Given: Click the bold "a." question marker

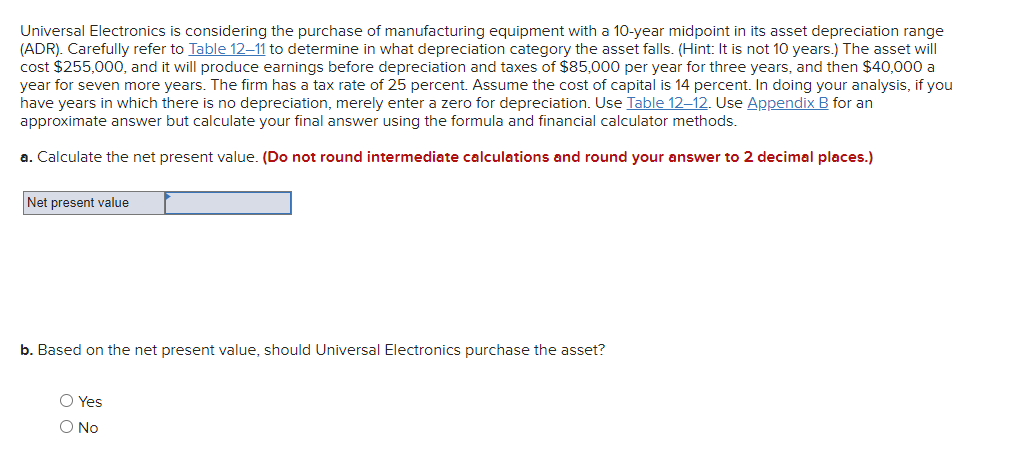Looking at the screenshot, I should [27, 158].
